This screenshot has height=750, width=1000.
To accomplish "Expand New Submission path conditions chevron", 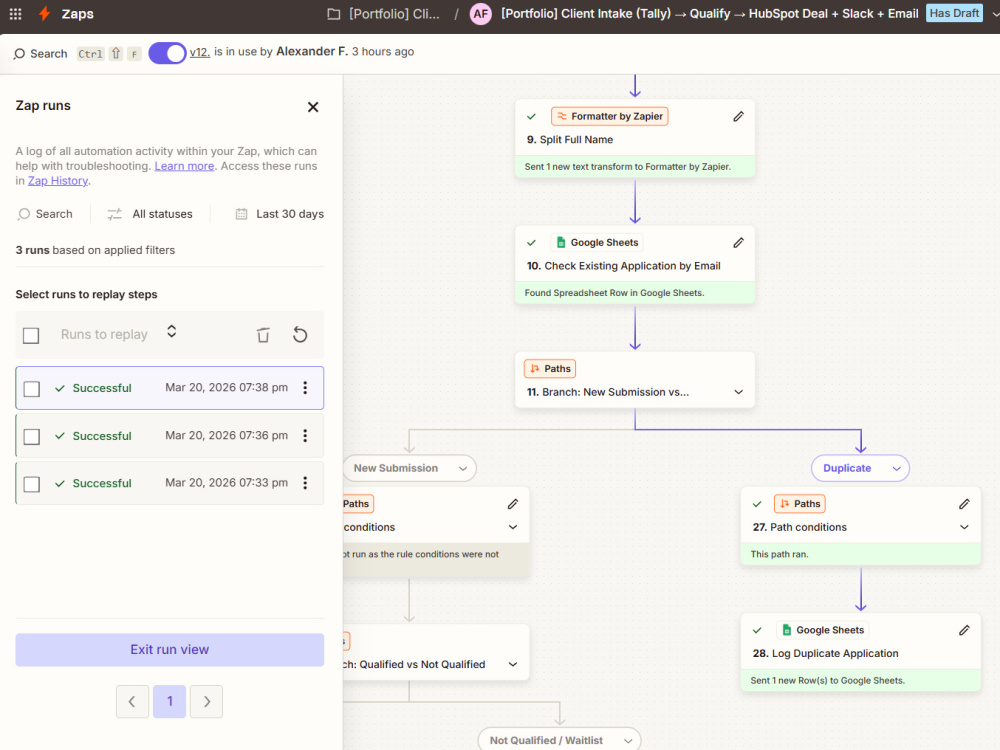I will [x=512, y=527].
